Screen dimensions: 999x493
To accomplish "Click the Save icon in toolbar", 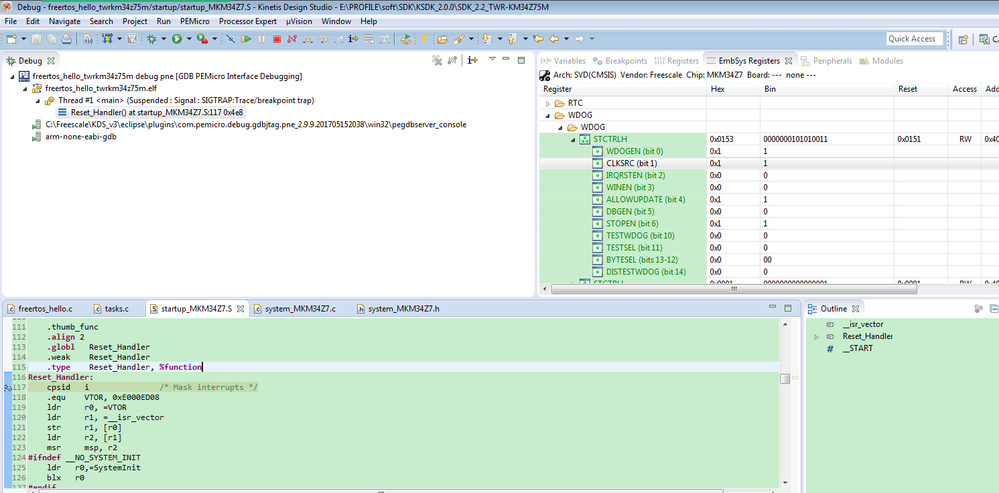I will [x=36, y=39].
